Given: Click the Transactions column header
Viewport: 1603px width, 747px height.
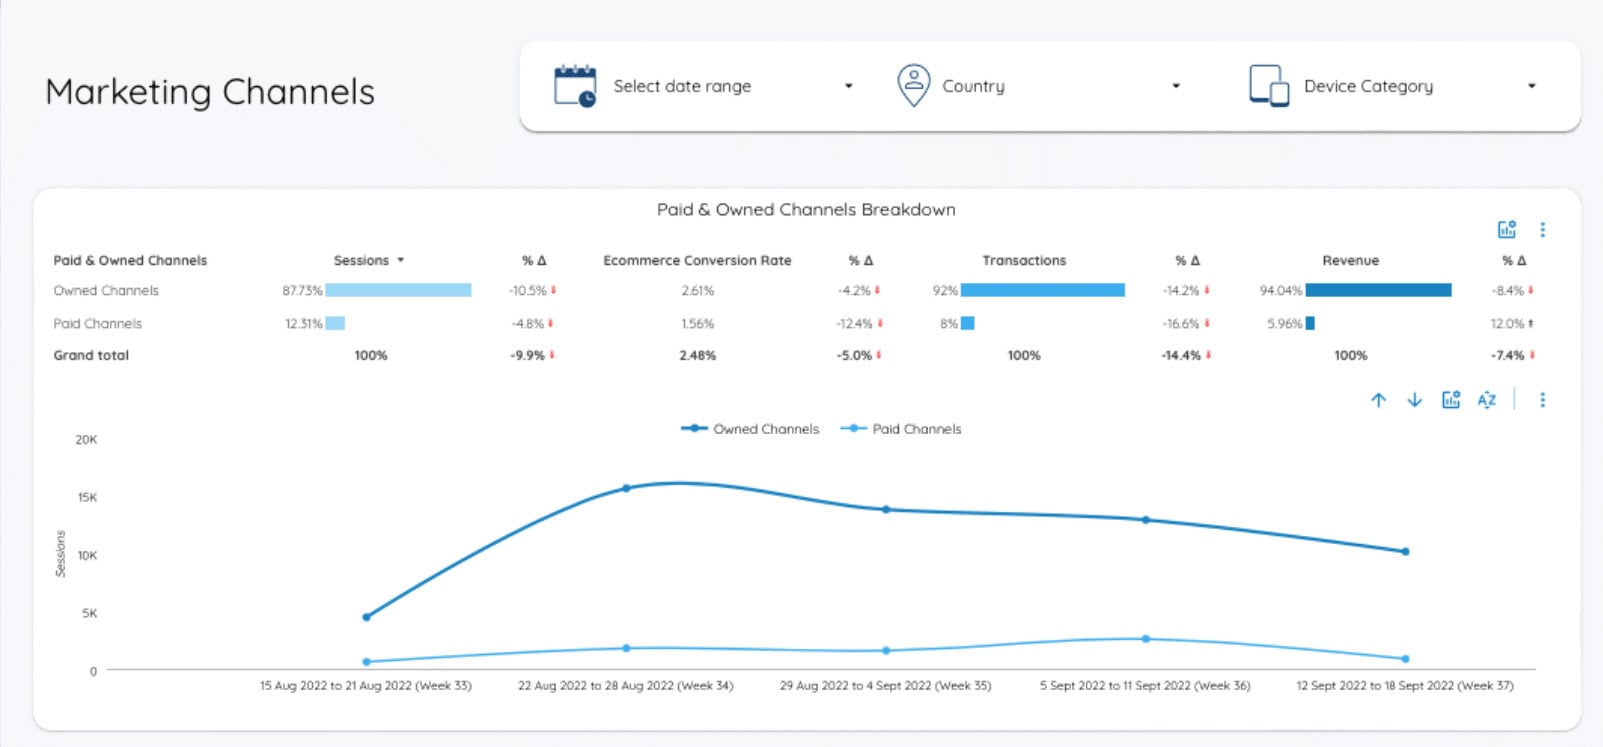Looking at the screenshot, I should (1024, 260).
